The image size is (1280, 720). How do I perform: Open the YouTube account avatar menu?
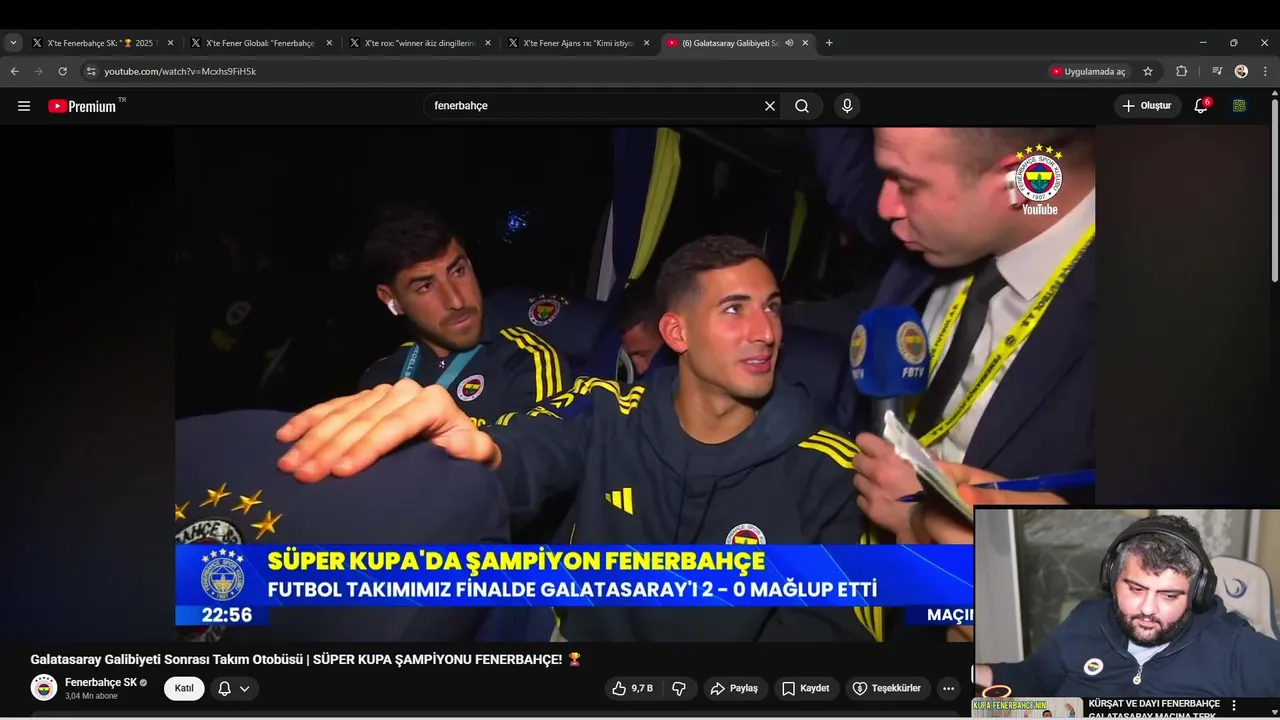(1240, 106)
